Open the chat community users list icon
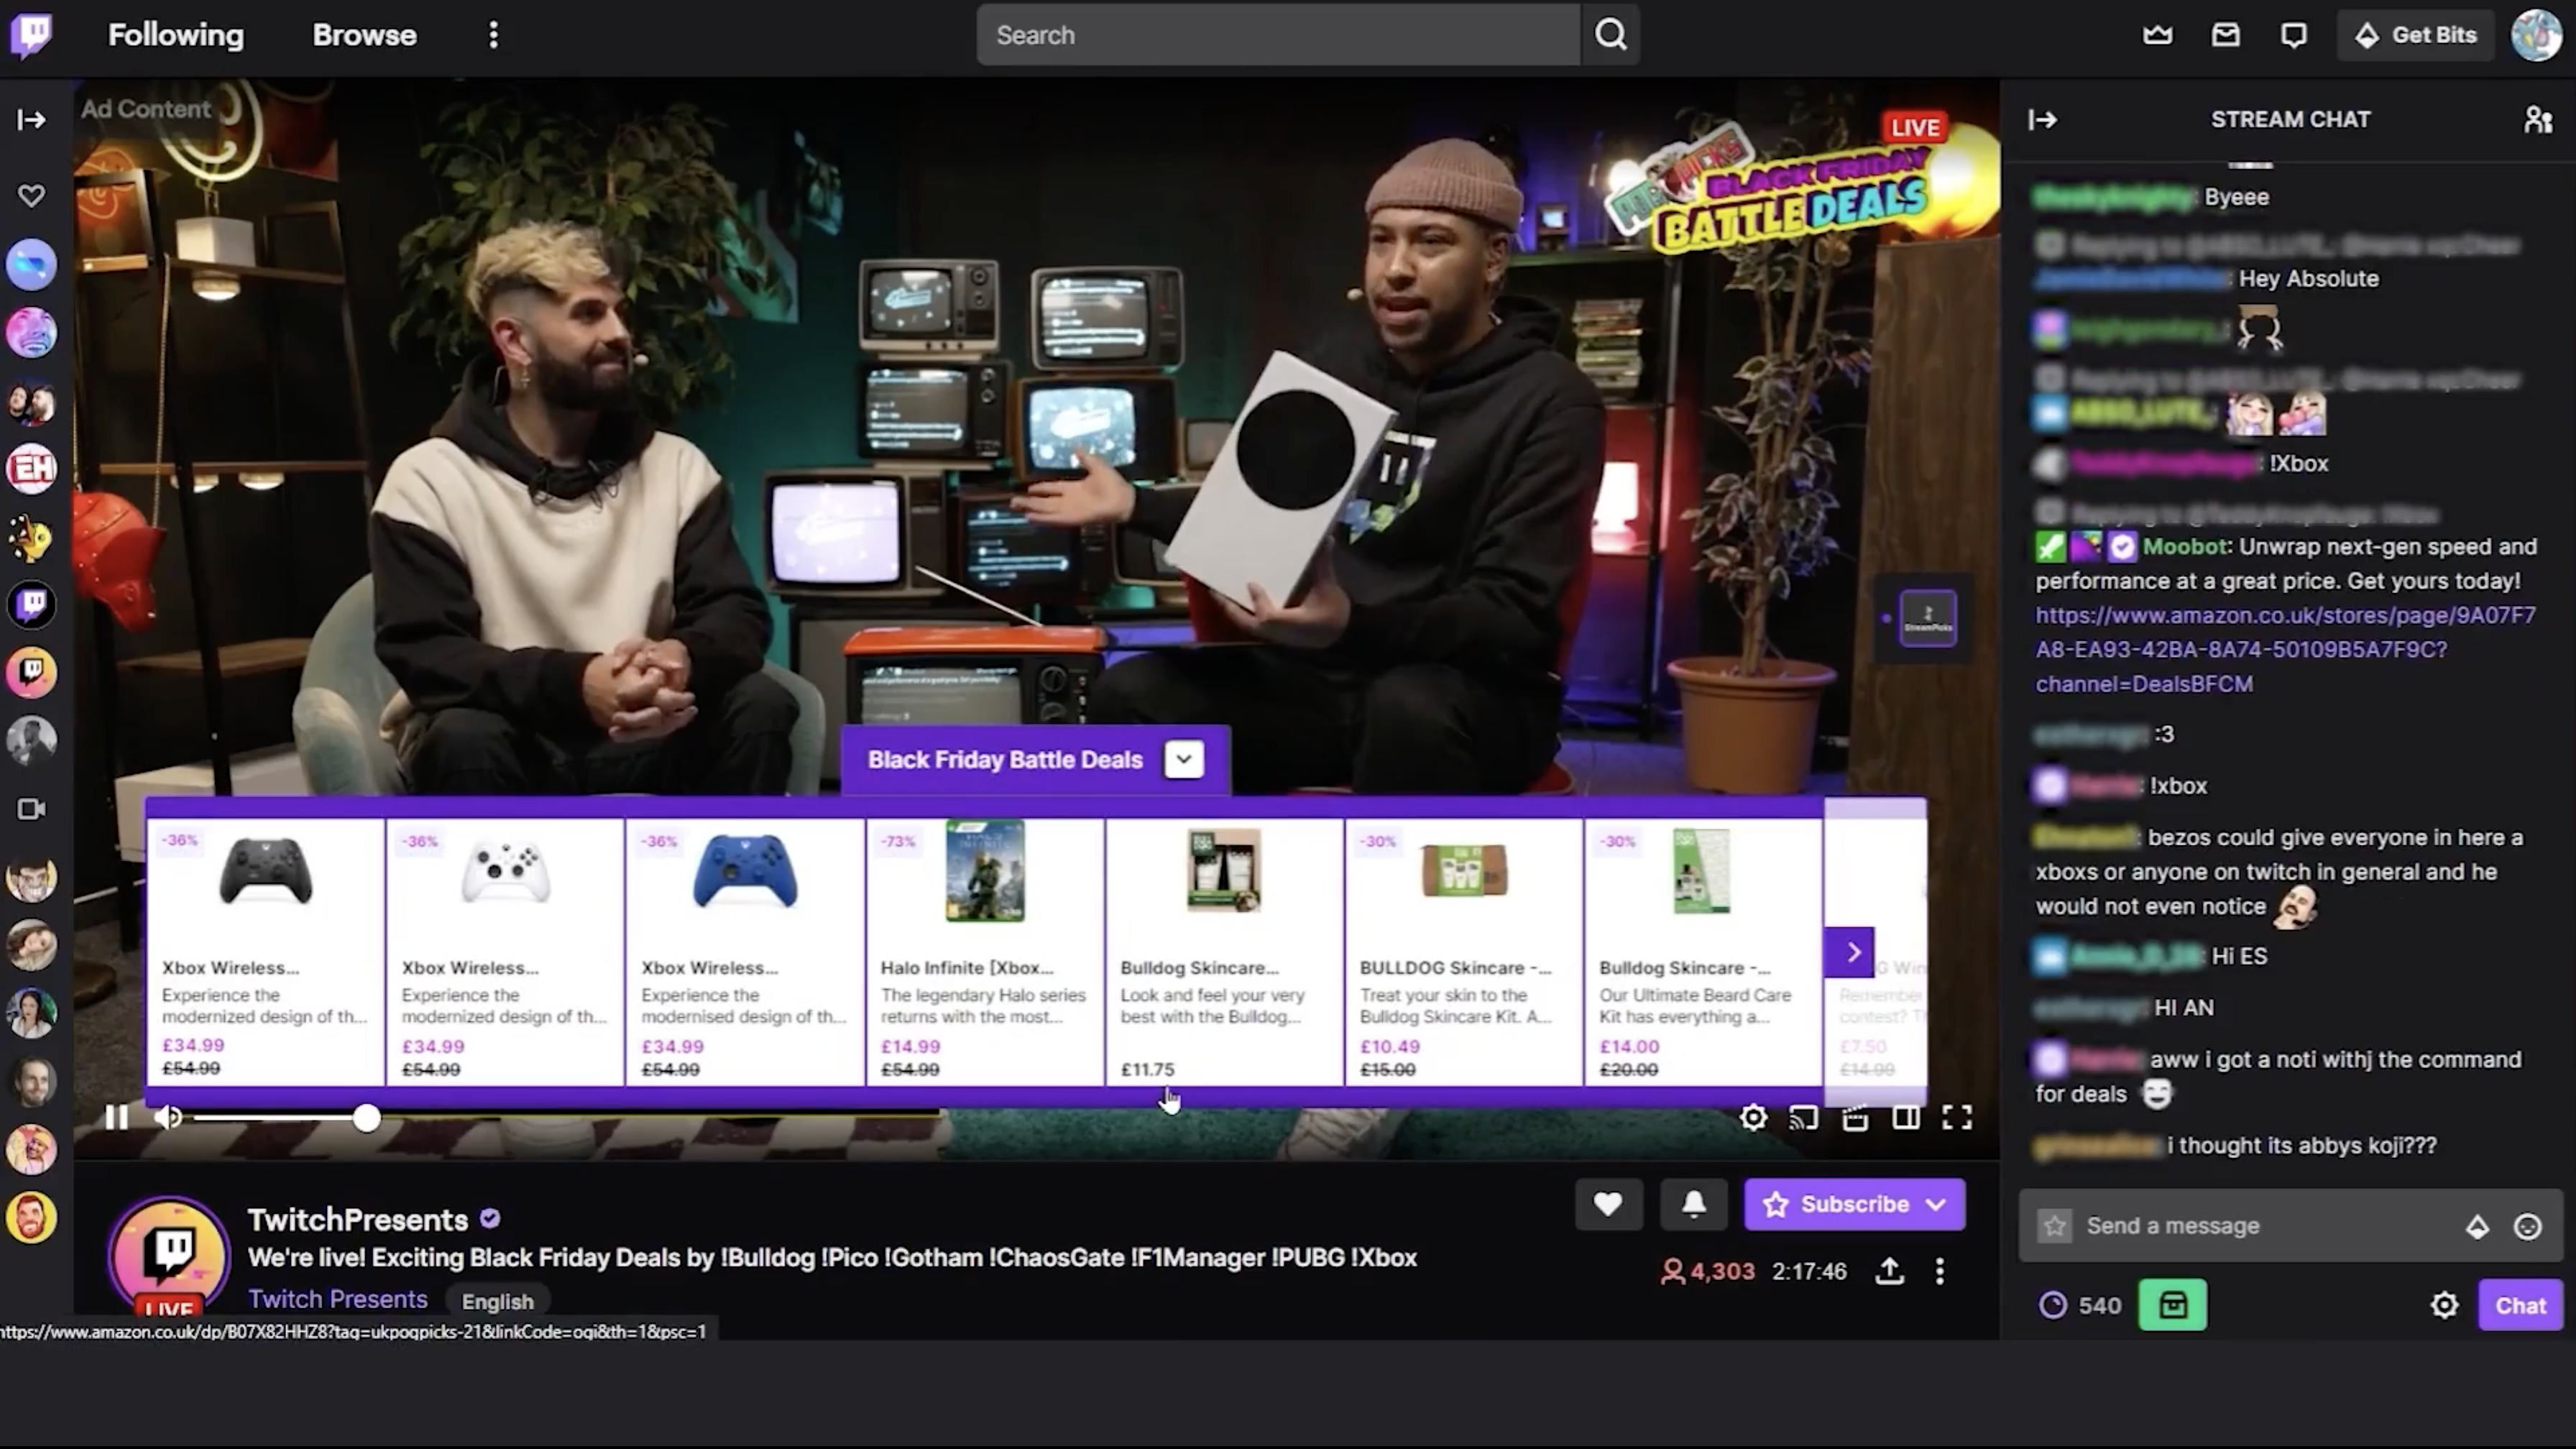The height and width of the screenshot is (1449, 2576). coord(2537,120)
